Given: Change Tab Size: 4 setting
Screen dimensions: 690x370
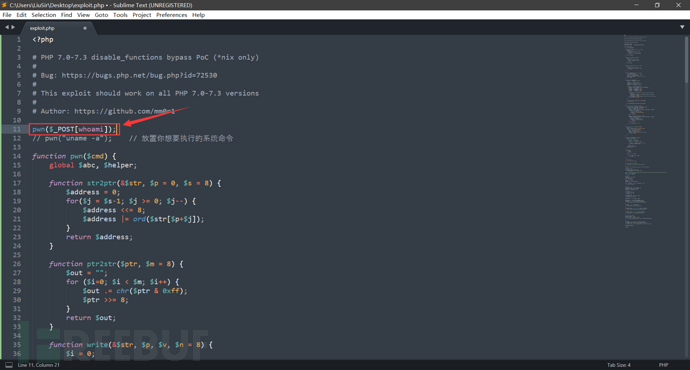Looking at the screenshot, I should (x=619, y=365).
